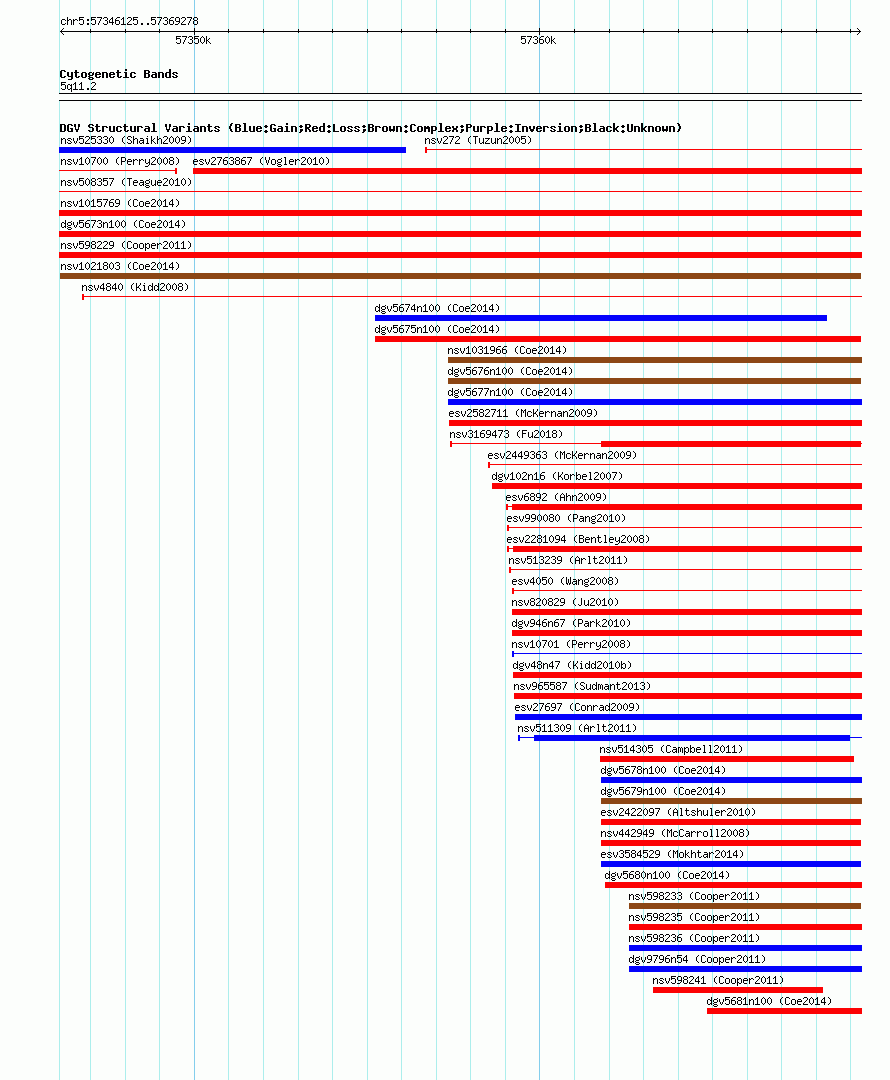The height and width of the screenshot is (1080, 890).
Task: Click the ruler's right end arrow
Action: coord(858,32)
